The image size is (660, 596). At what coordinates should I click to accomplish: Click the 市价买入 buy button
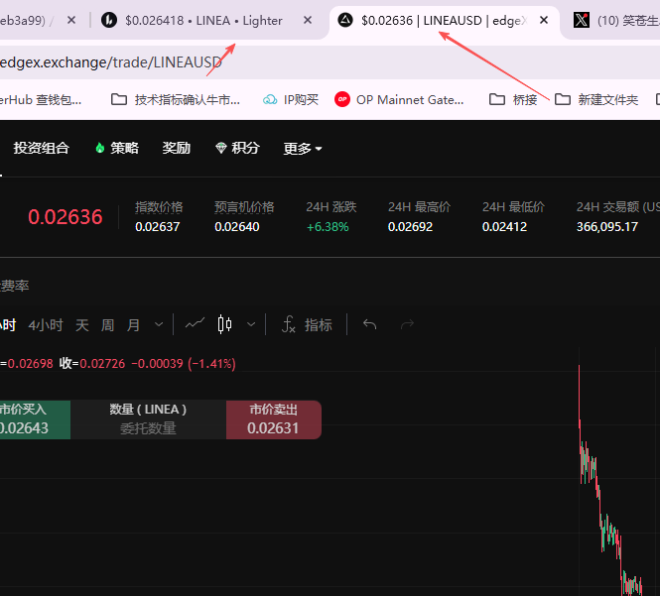(35, 420)
